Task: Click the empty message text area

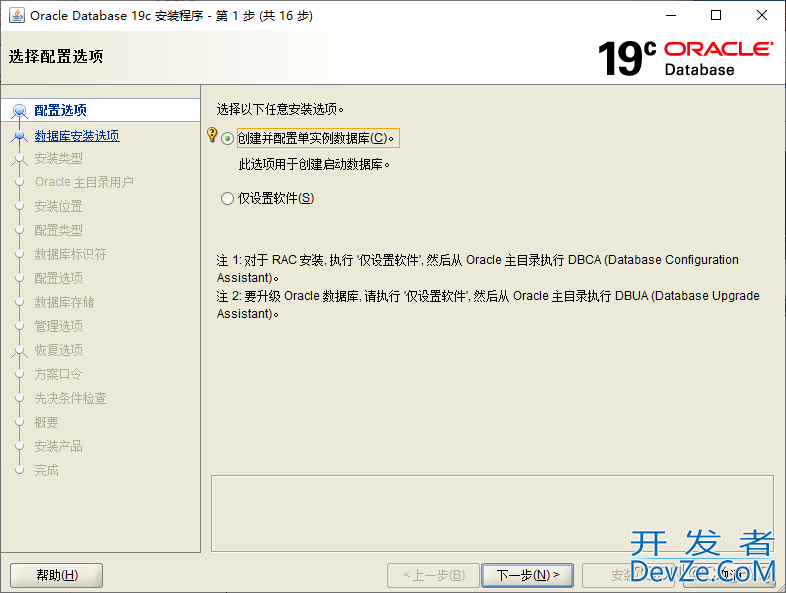Action: pos(492,513)
